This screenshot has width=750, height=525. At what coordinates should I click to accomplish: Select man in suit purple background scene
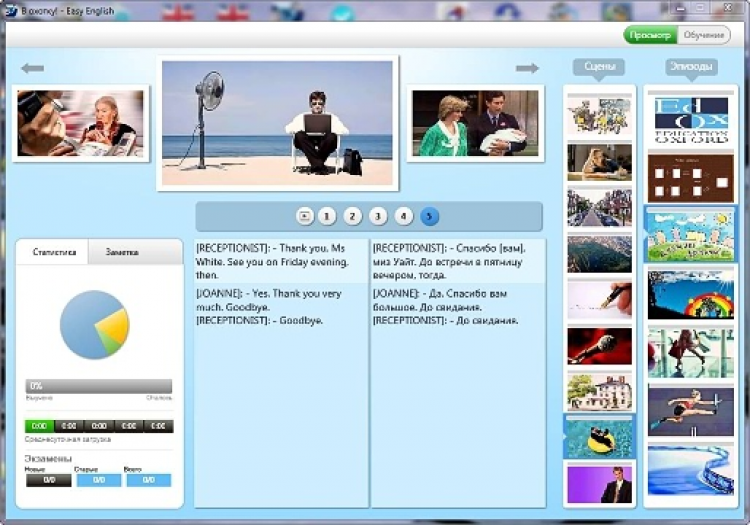point(599,484)
